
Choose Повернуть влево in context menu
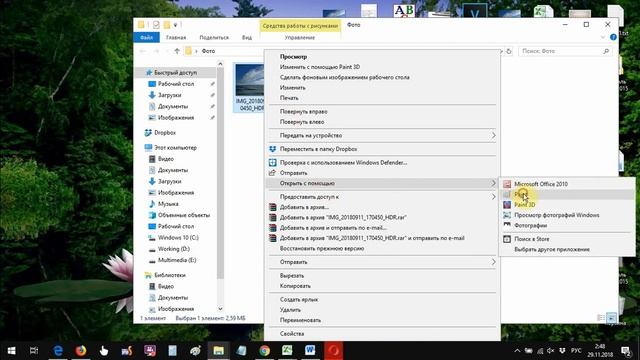pos(302,122)
